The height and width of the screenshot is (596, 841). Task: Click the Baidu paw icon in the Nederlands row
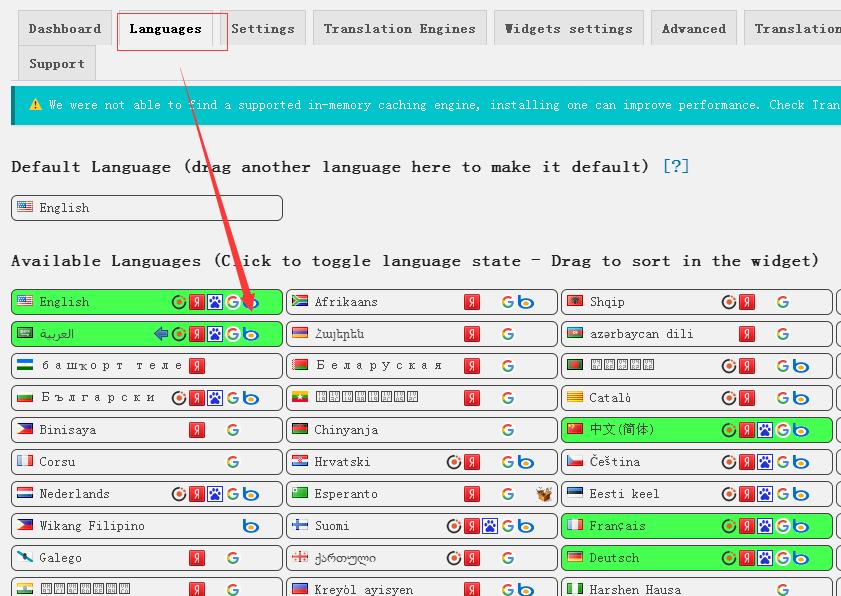tap(215, 494)
